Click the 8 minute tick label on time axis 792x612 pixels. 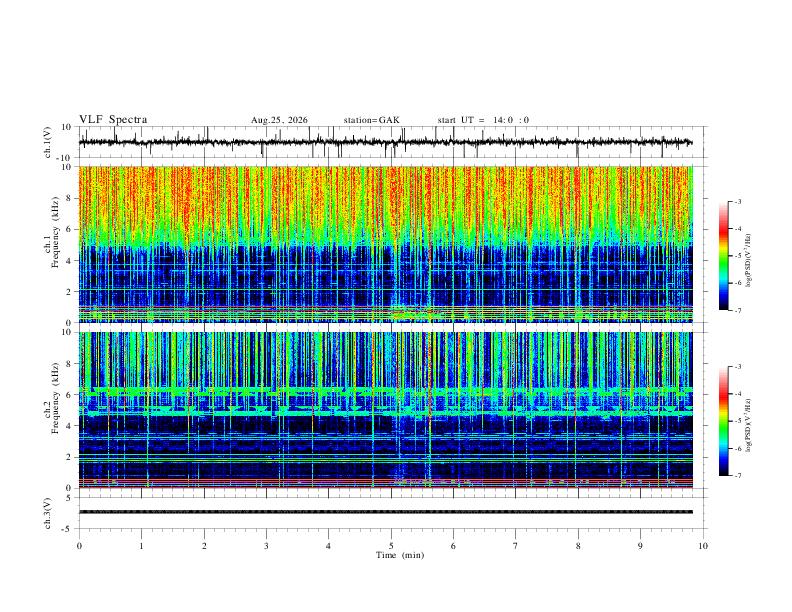click(x=578, y=546)
